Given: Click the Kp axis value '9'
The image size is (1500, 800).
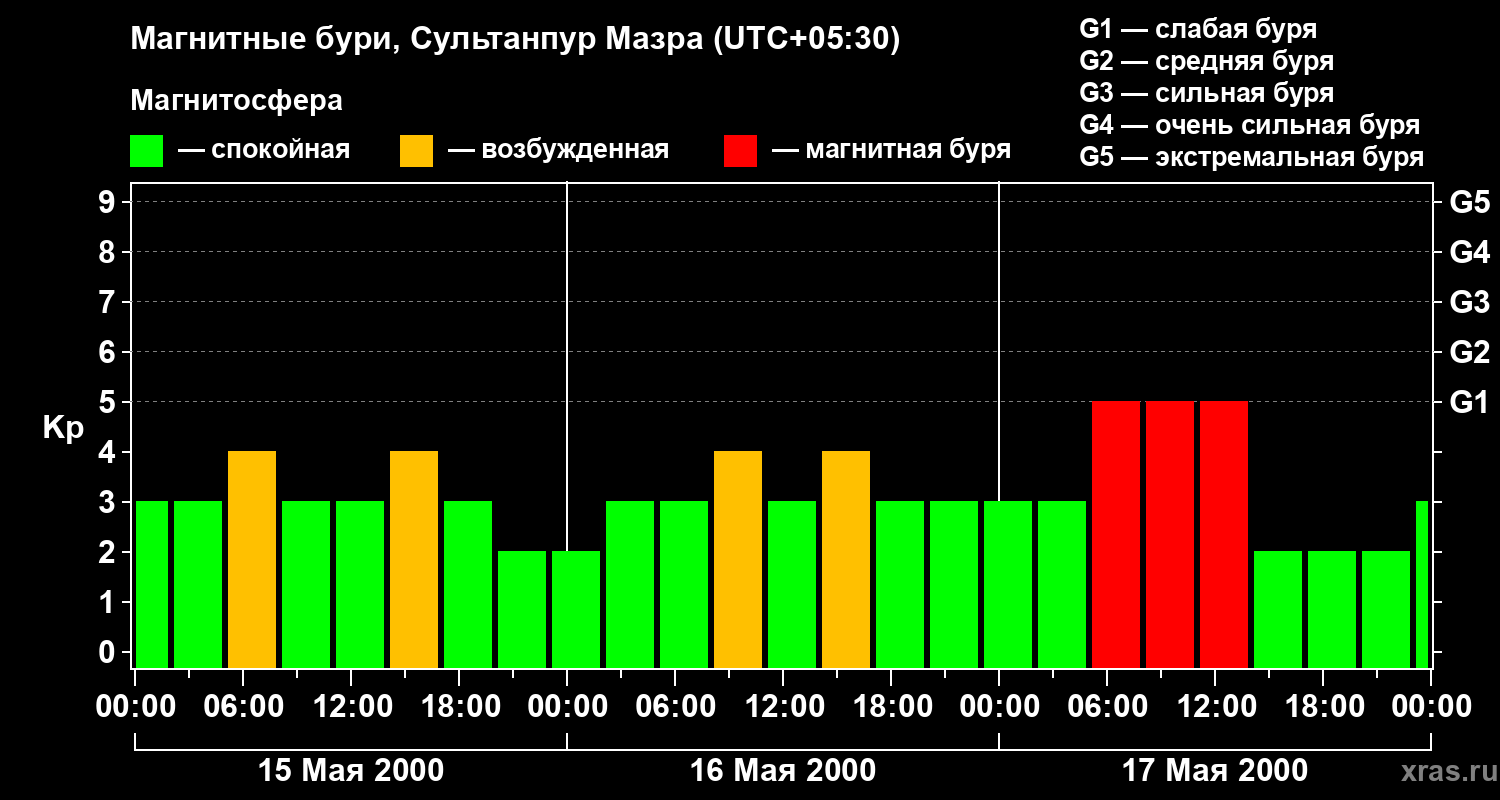Looking at the screenshot, I should click(109, 202).
